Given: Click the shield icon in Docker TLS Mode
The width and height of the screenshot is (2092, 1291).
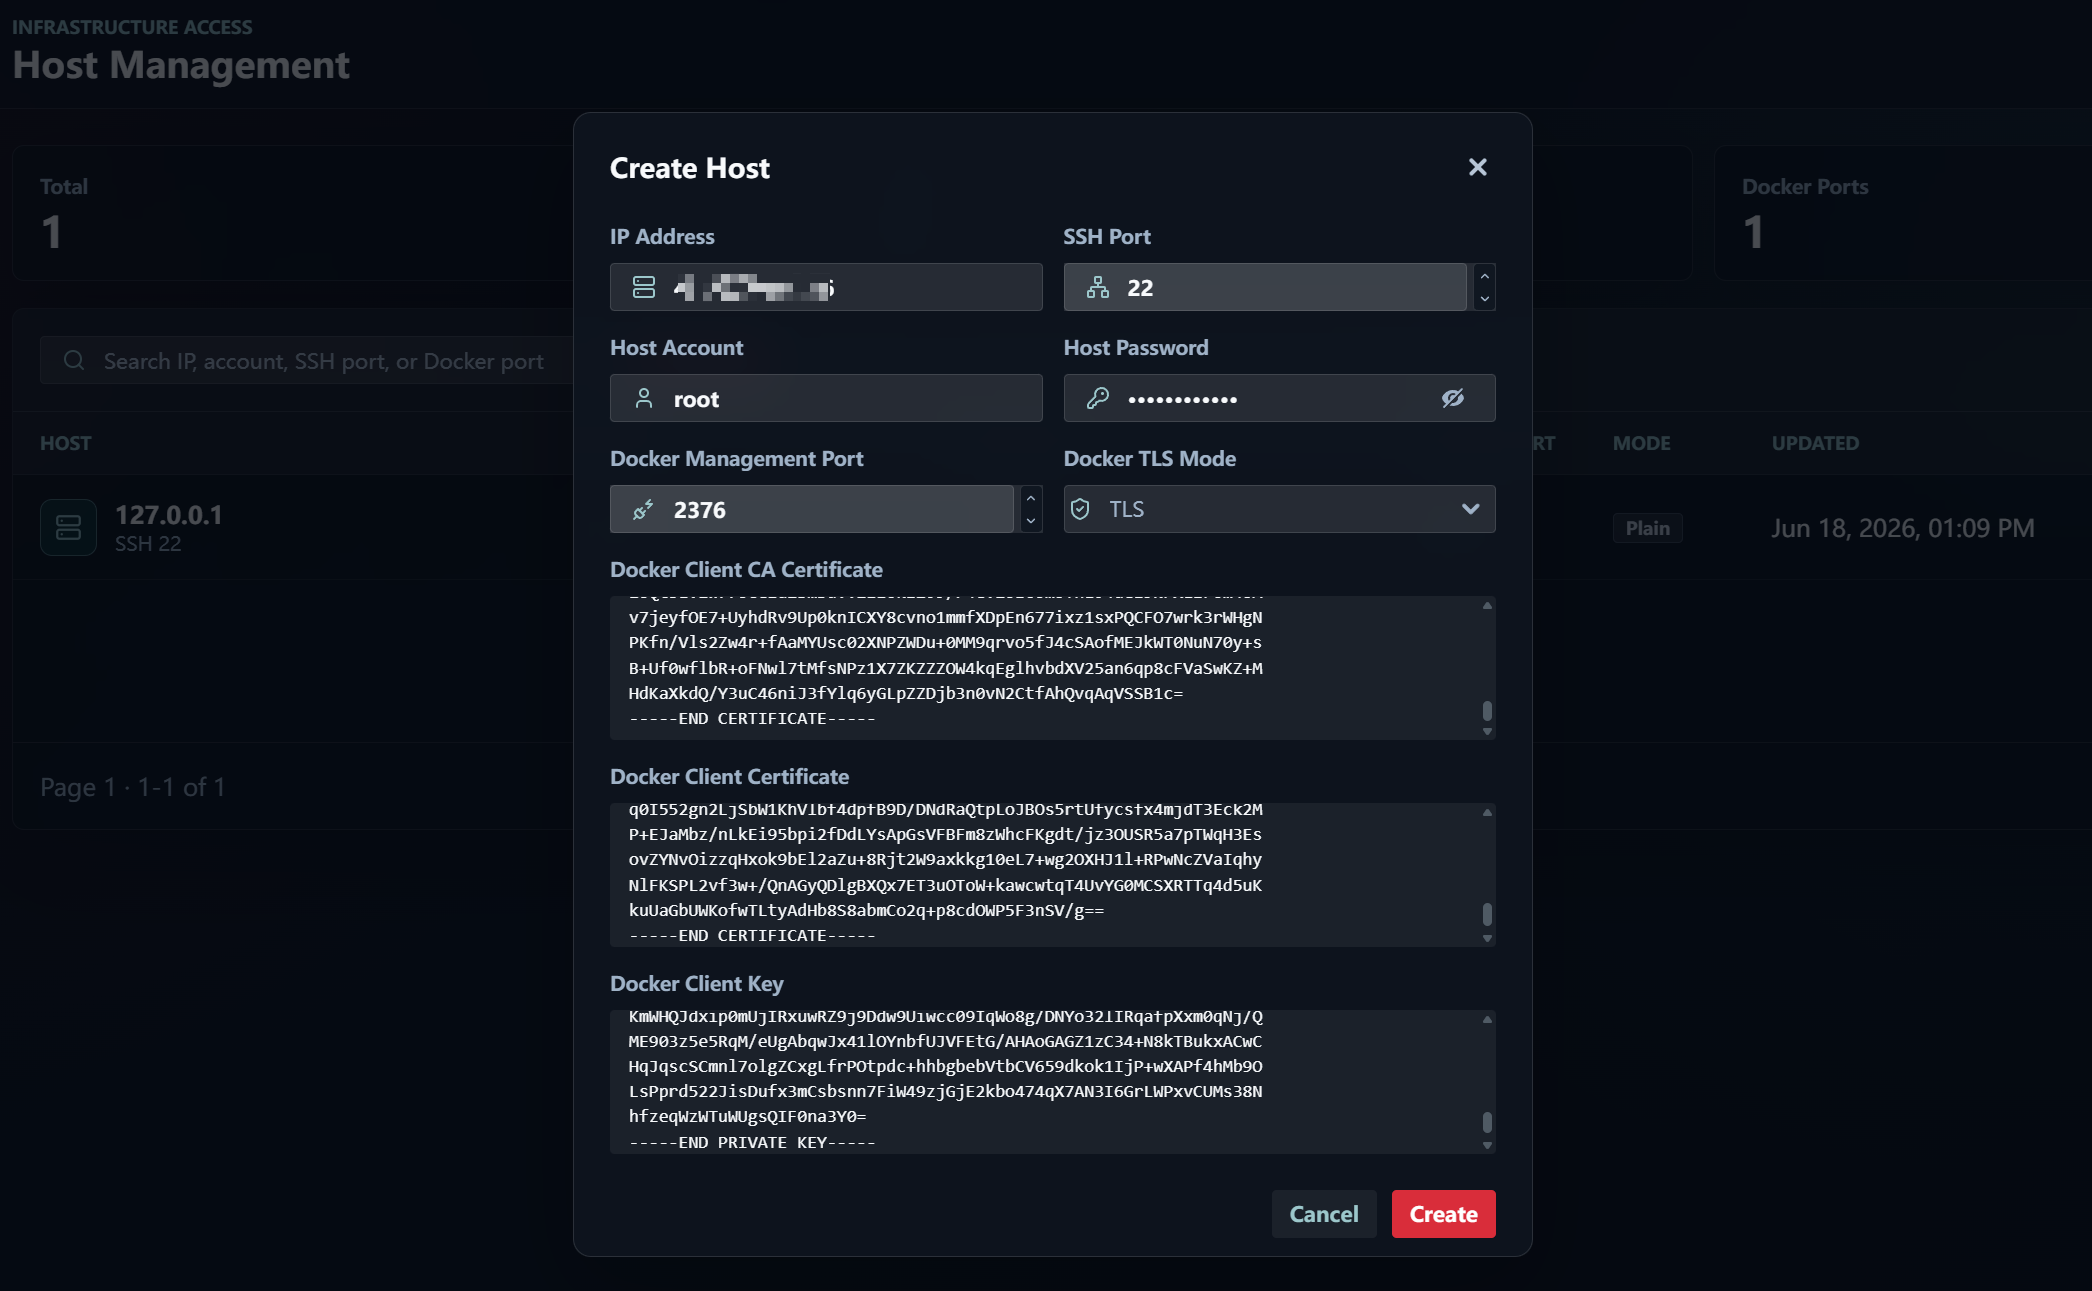Looking at the screenshot, I should click(1080, 510).
